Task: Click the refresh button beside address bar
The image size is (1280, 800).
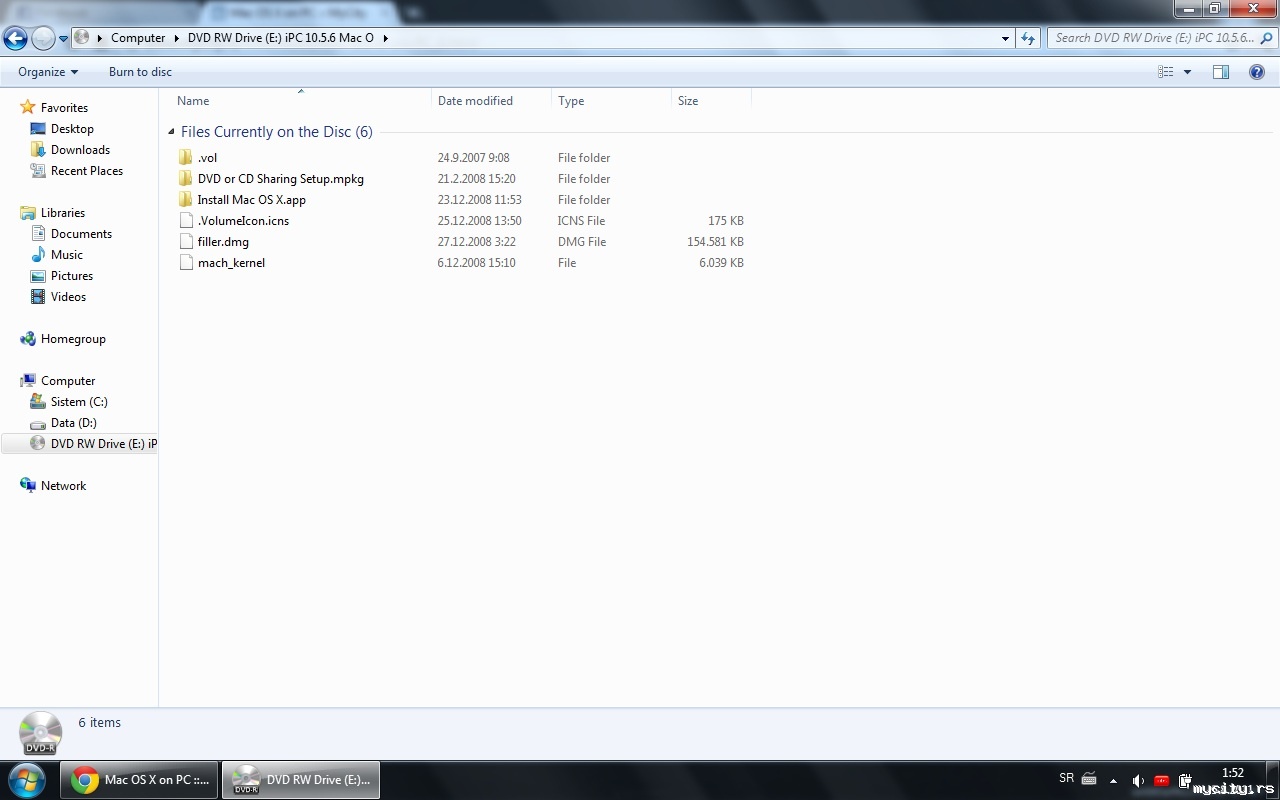Action: click(1028, 38)
